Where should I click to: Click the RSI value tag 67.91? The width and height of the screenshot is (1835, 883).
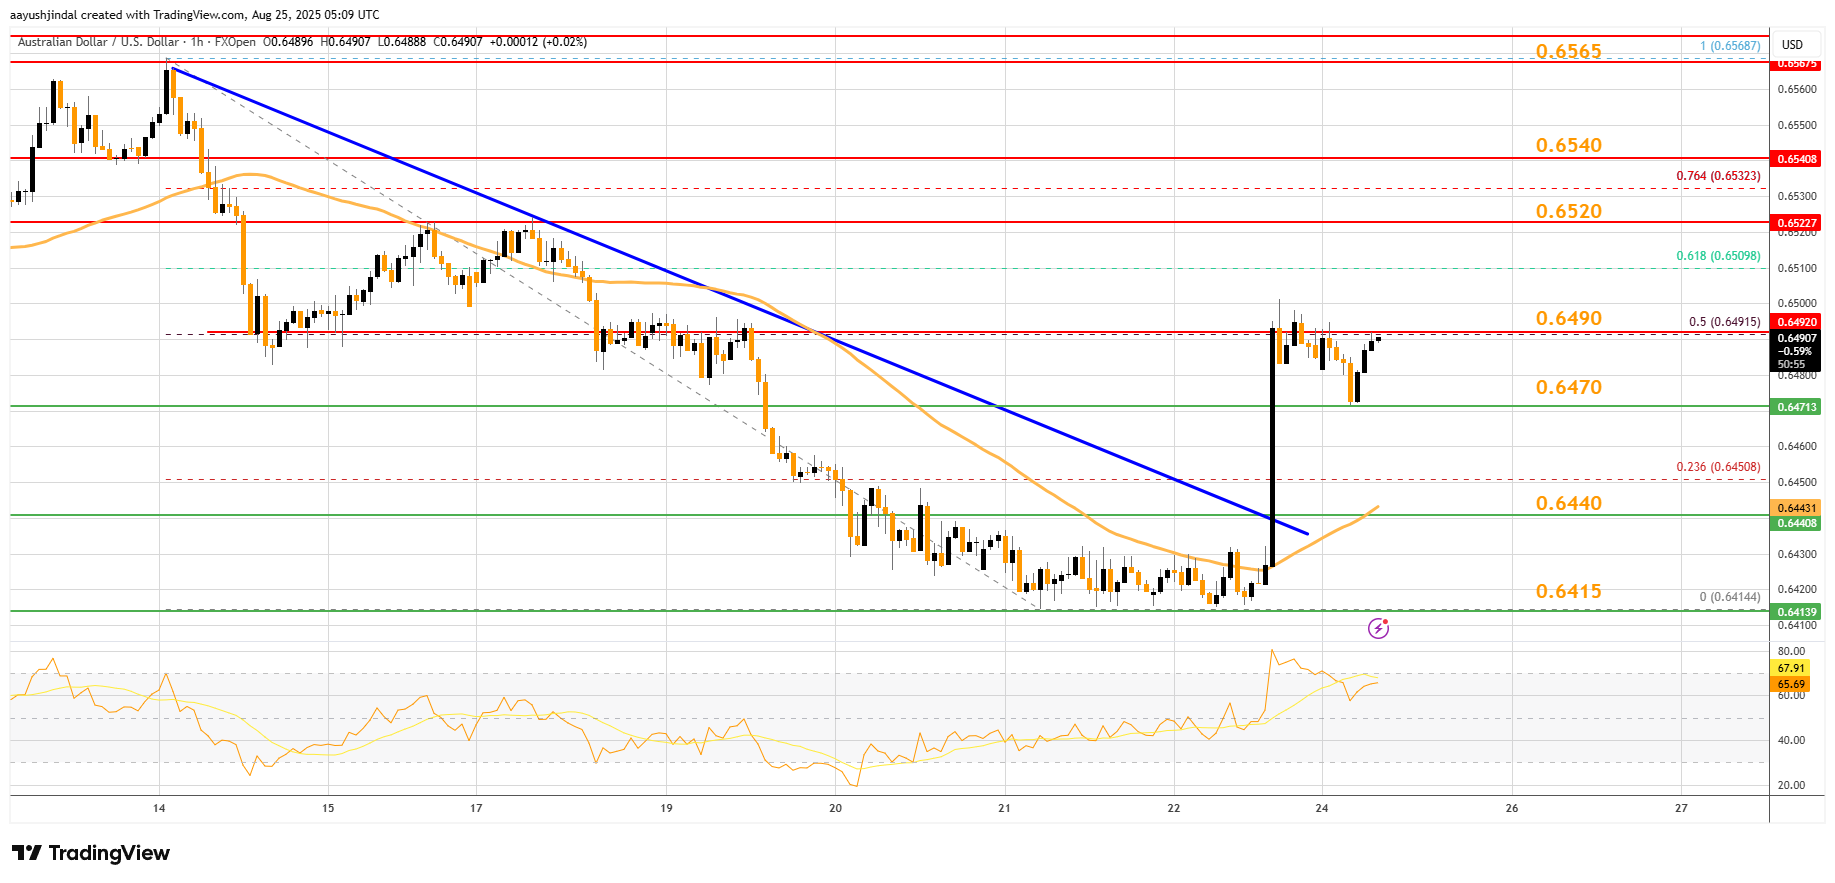1791,668
